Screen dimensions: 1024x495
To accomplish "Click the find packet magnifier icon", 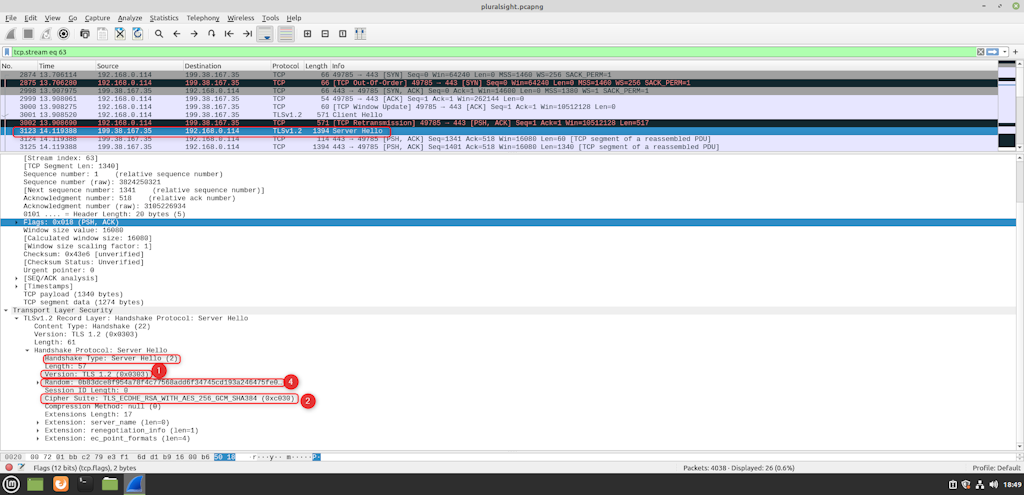I will 159,34.
